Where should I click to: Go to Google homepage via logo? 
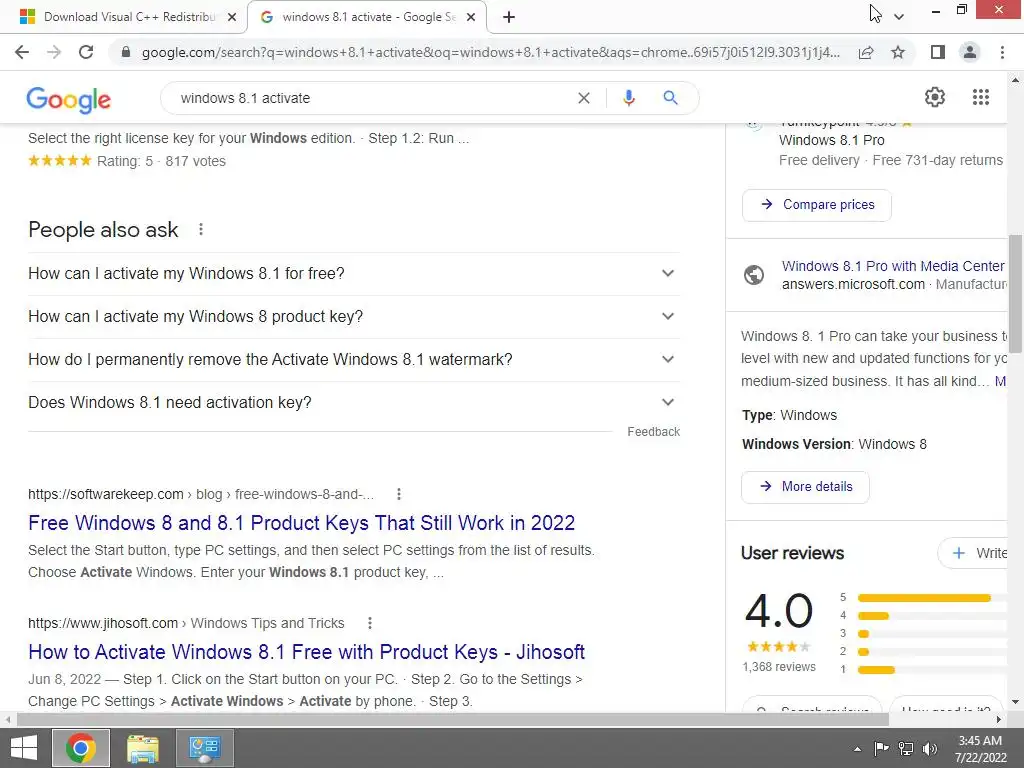69,99
